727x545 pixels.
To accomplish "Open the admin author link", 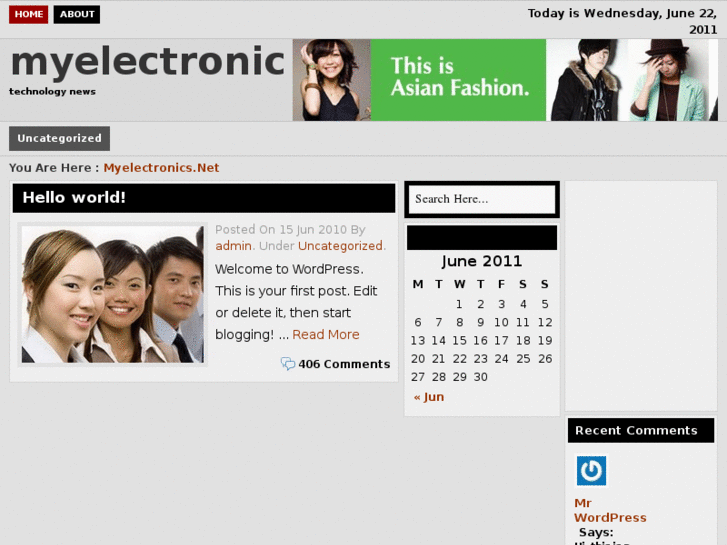I will coord(234,246).
